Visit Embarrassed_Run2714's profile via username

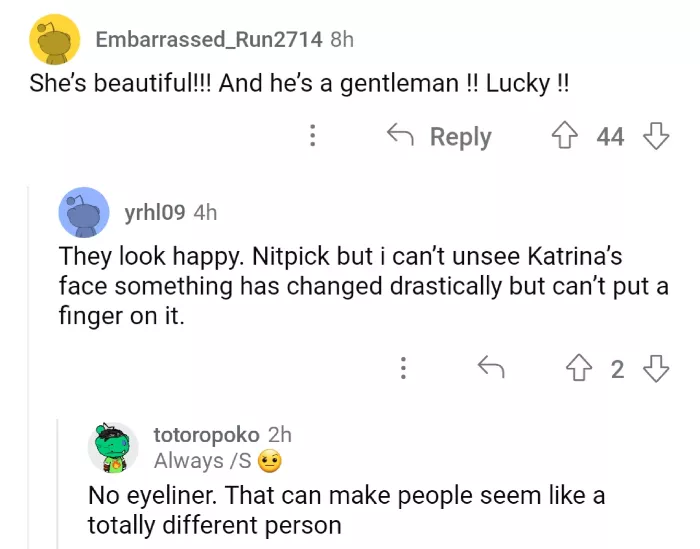pos(208,40)
